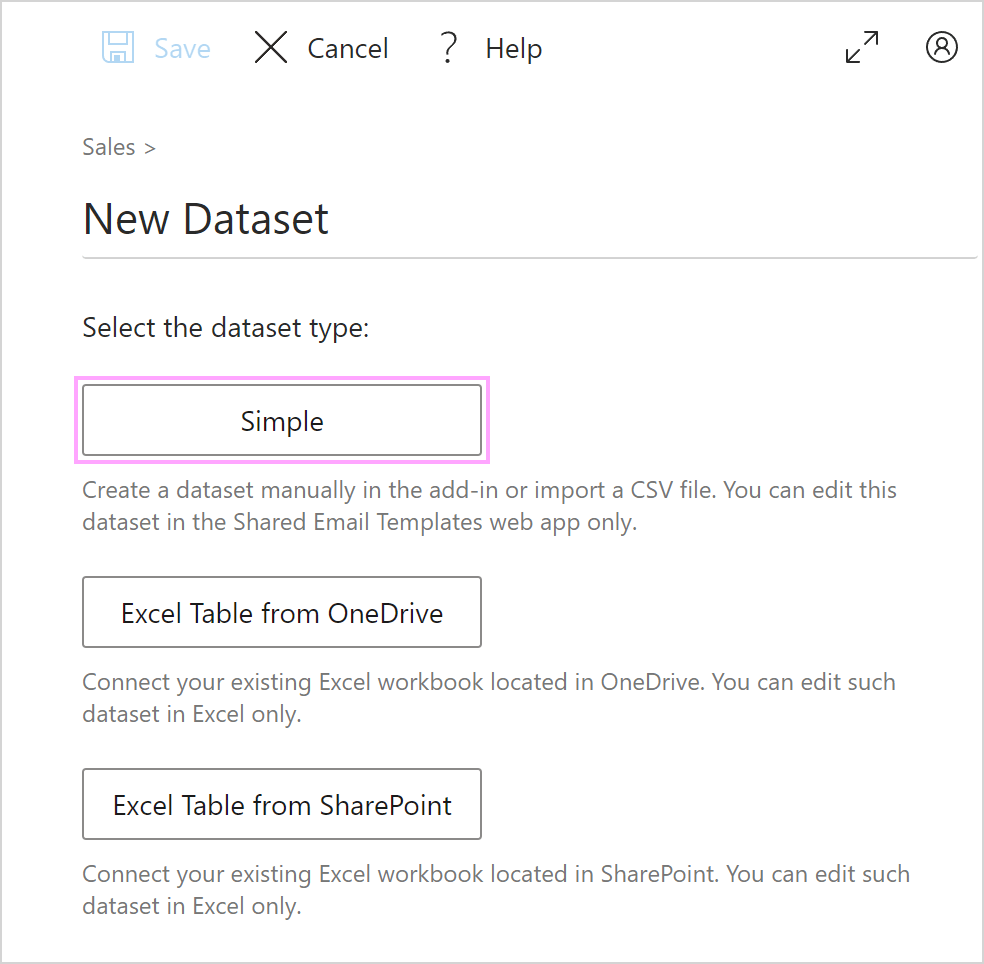
Task: Open the user account profile icon
Action: click(941, 47)
